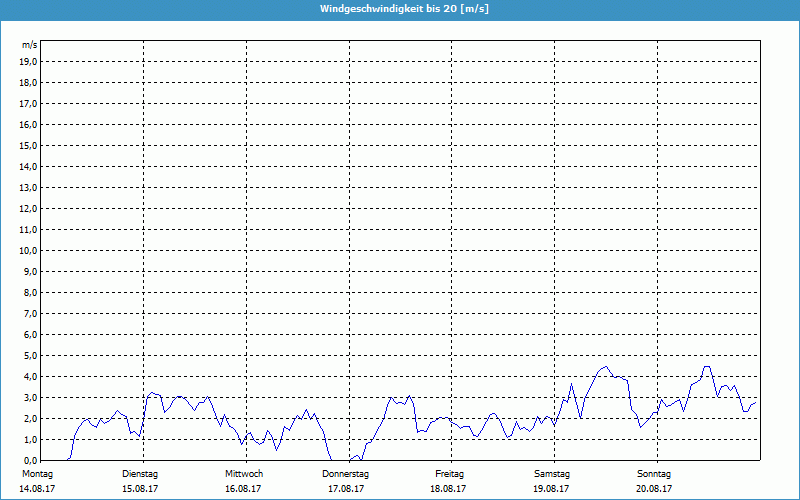Select the 'Dienstag' day label
The image size is (800, 500).
click(x=140, y=473)
